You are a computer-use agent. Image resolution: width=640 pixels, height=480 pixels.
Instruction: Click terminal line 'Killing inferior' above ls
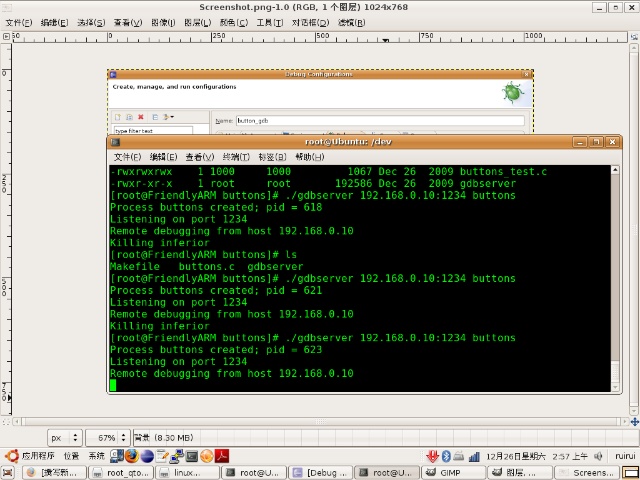[x=160, y=243]
